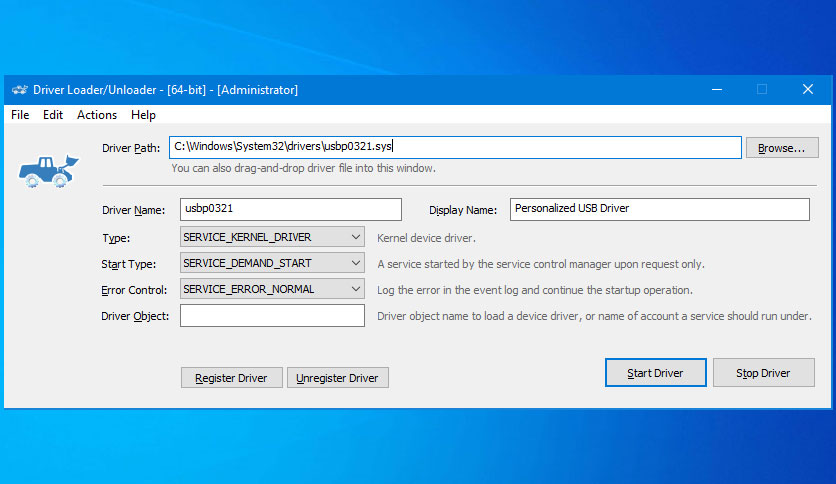Open the Actions menu

tap(97, 115)
